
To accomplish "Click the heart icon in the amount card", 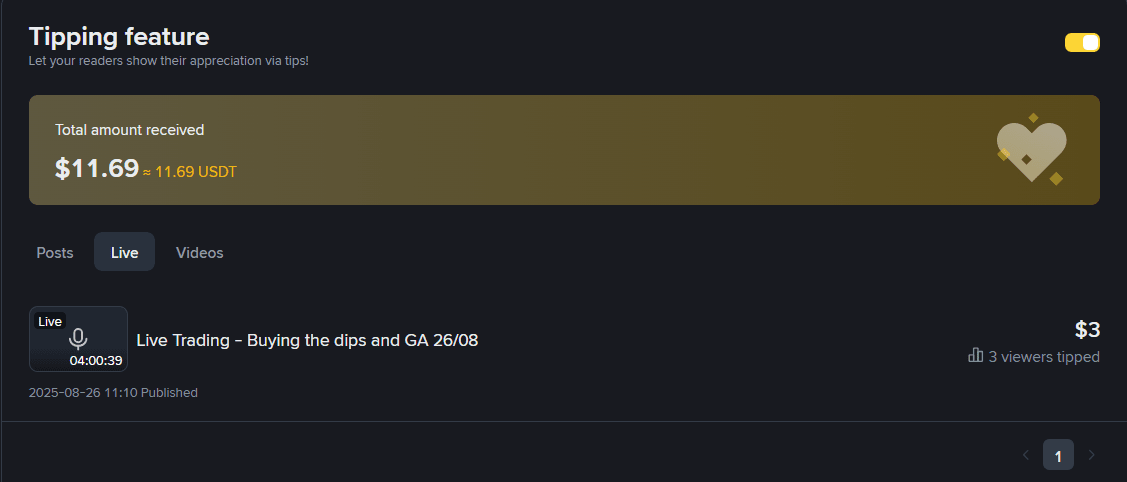I will tap(1031, 150).
